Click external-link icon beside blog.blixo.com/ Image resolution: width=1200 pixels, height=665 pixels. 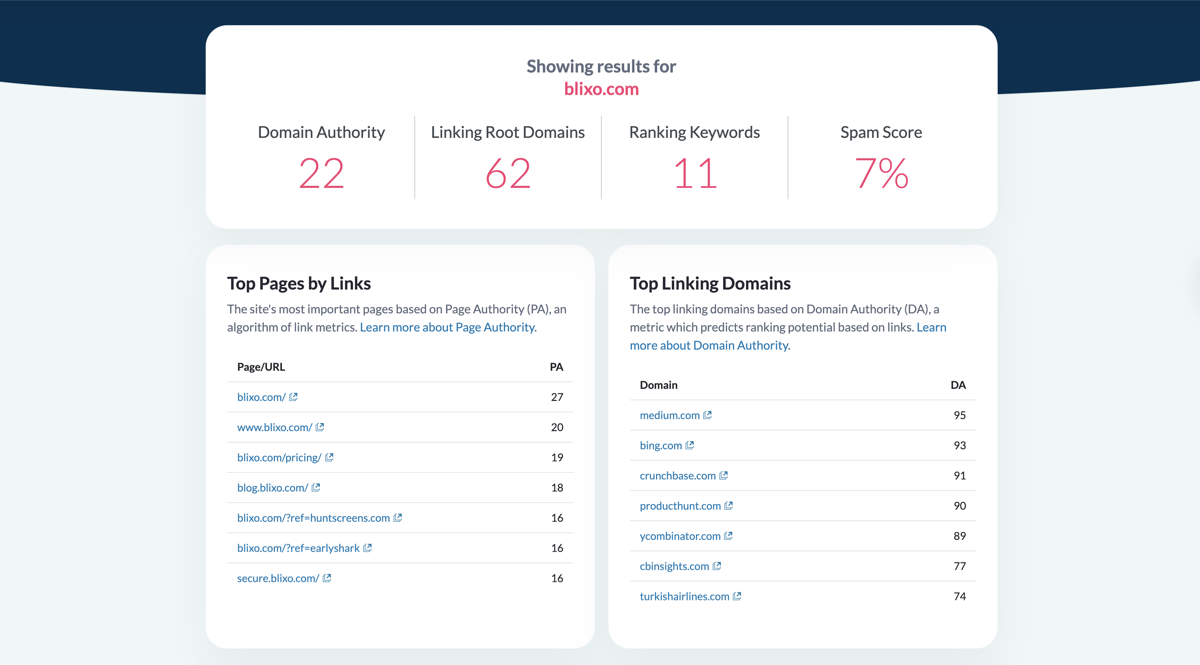click(316, 488)
